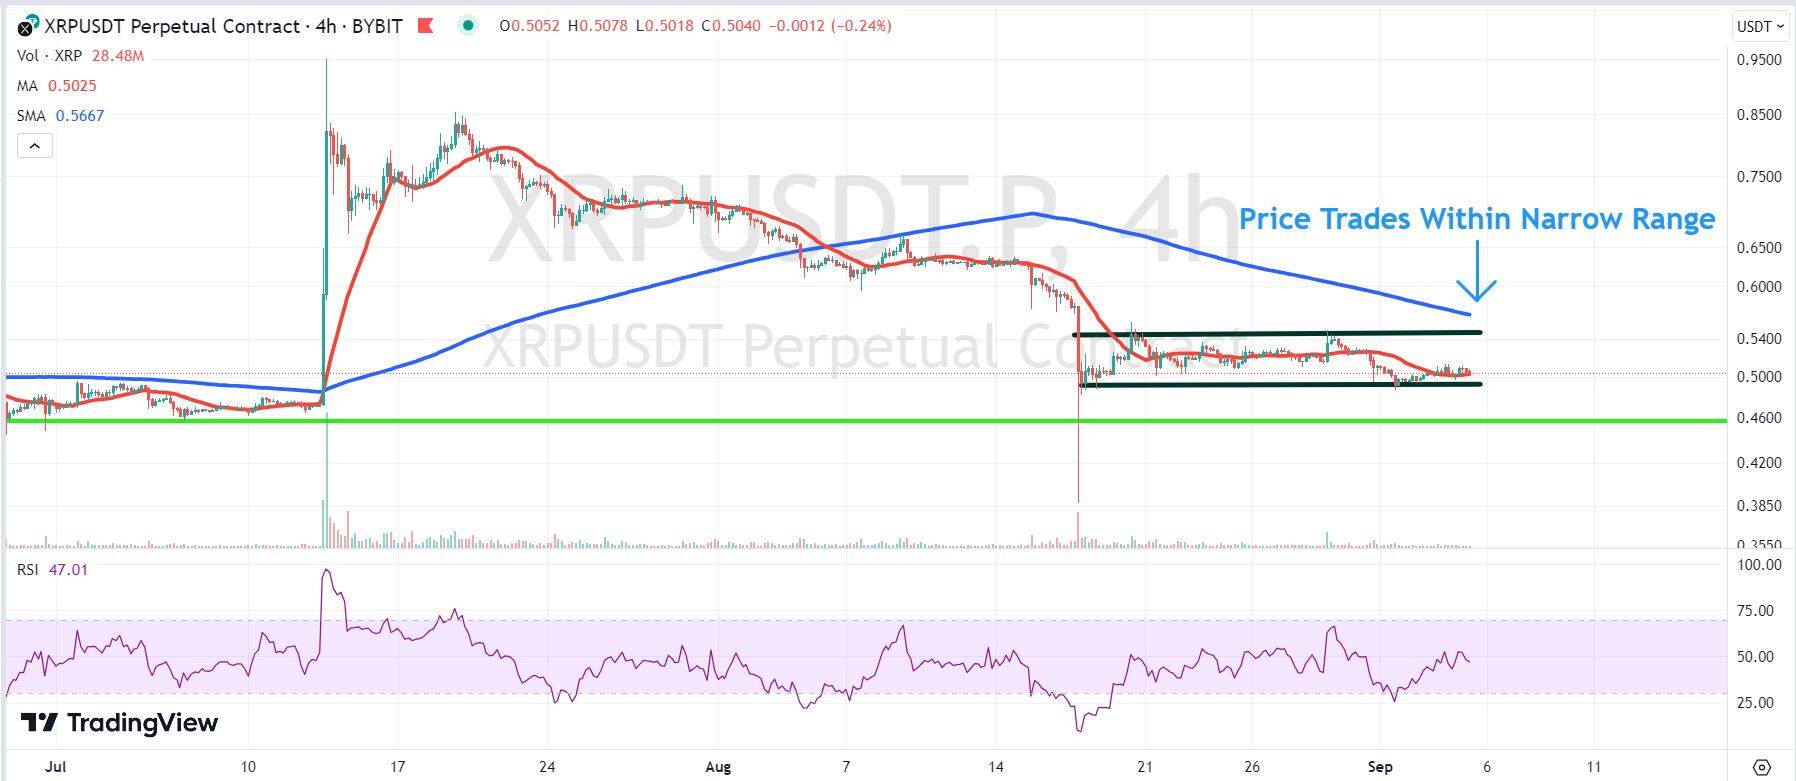
Task: Click the 75.00 RSI axis label
Action: click(x=1756, y=611)
